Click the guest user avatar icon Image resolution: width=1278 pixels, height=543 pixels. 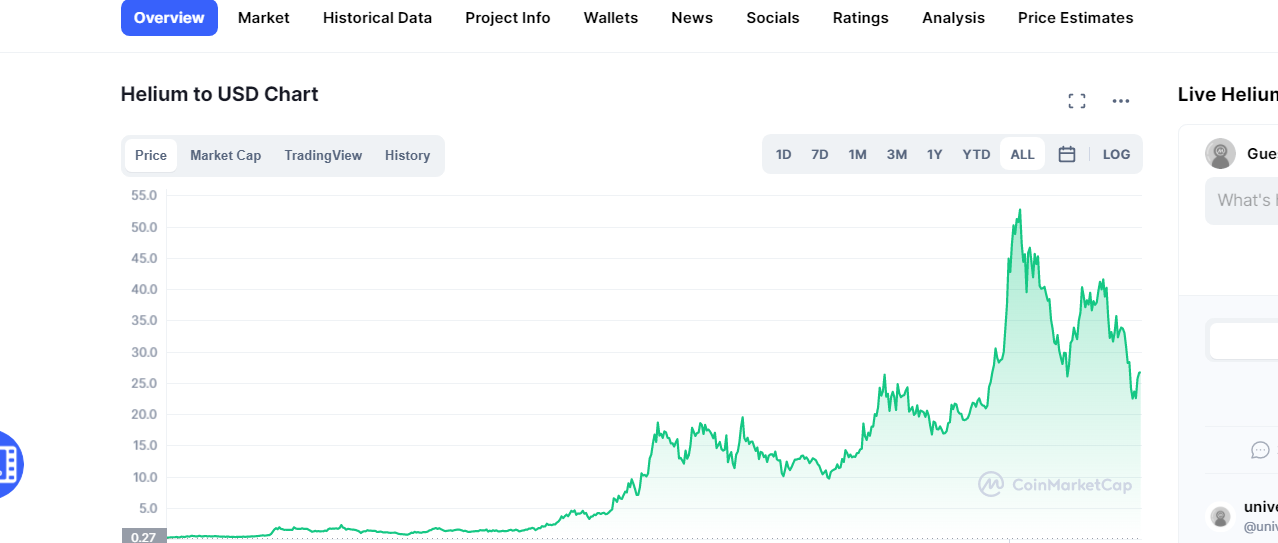tap(1220, 154)
